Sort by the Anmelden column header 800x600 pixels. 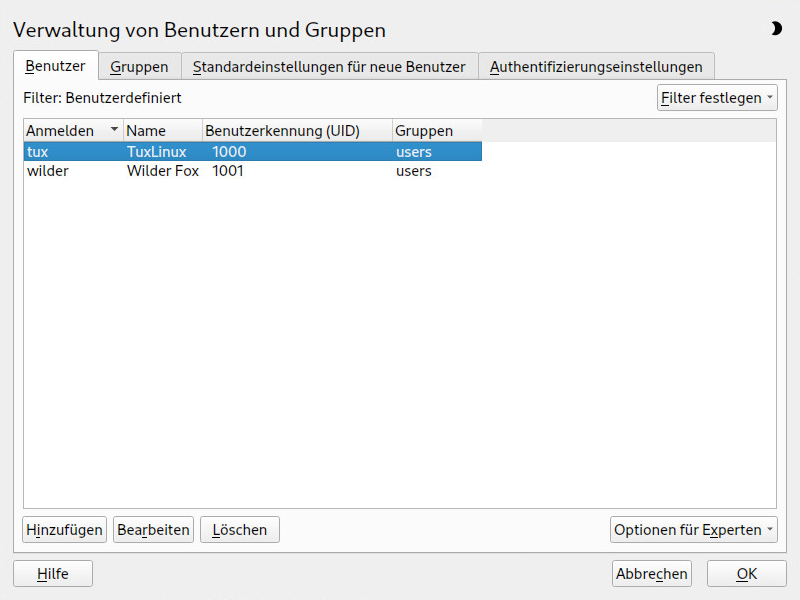click(73, 131)
